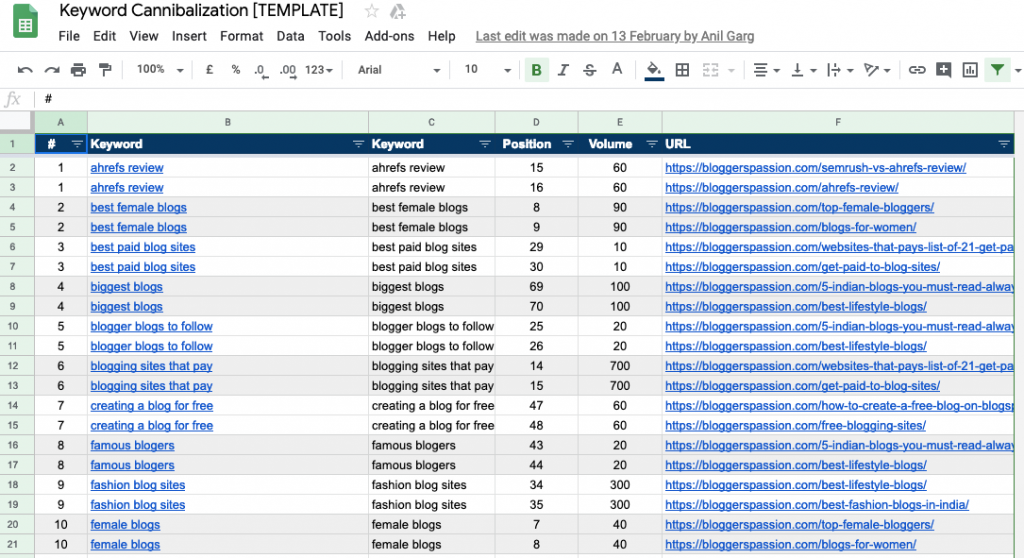This screenshot has width=1024, height=558.
Task: Click the document title Keyword Cannibalization [TEMPLATE]
Action: [x=201, y=11]
